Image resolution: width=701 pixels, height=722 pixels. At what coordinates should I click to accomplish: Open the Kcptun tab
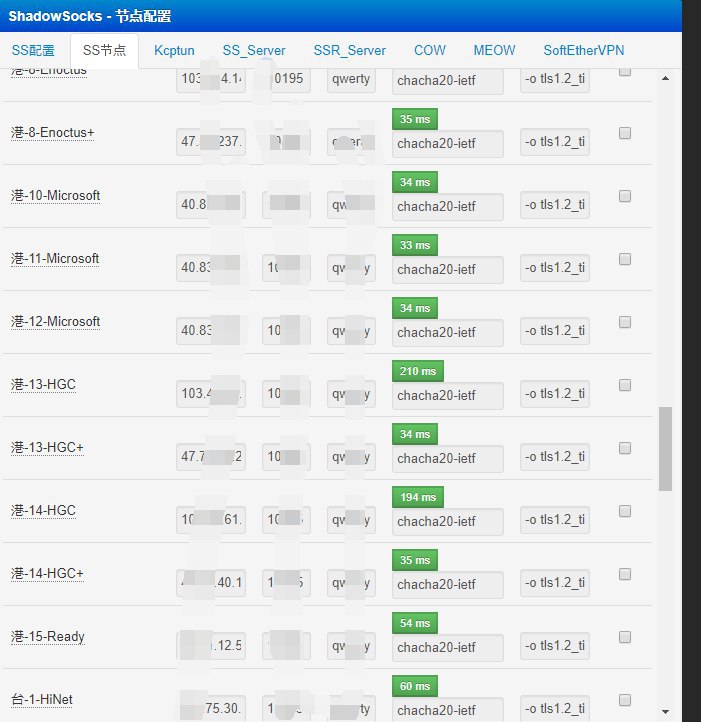click(174, 50)
